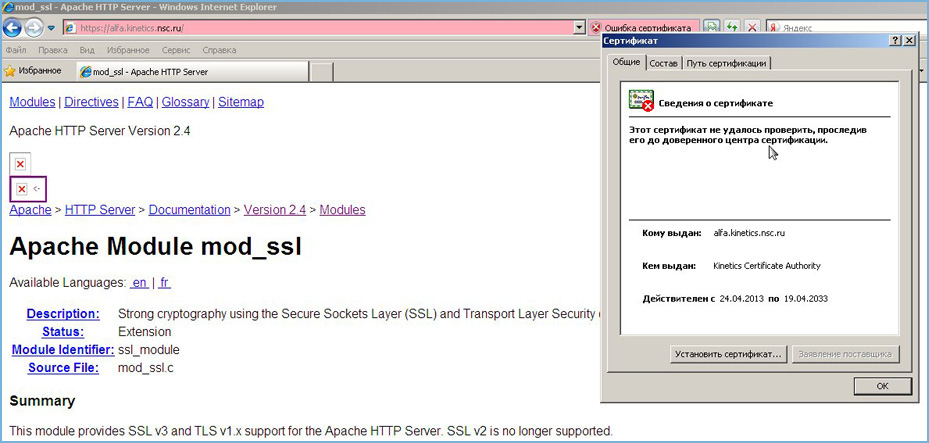Click the Избранное star favorites button

(33, 71)
